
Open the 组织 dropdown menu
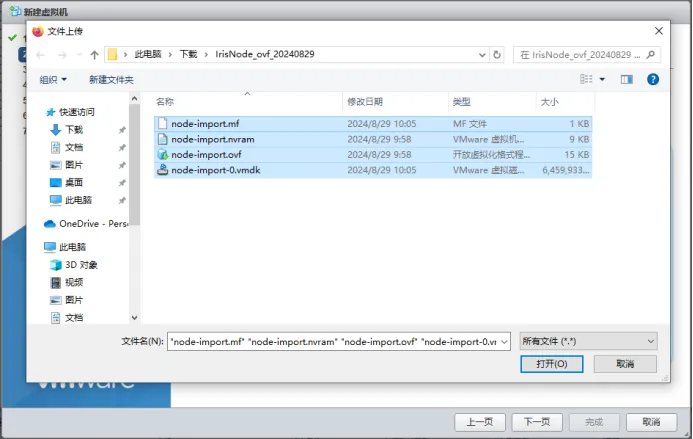[x=53, y=80]
